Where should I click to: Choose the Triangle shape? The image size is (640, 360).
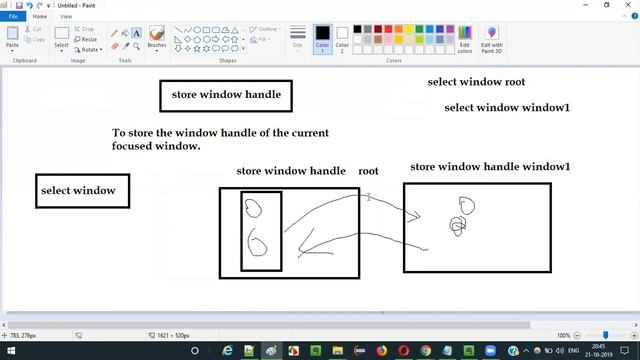coord(235,30)
